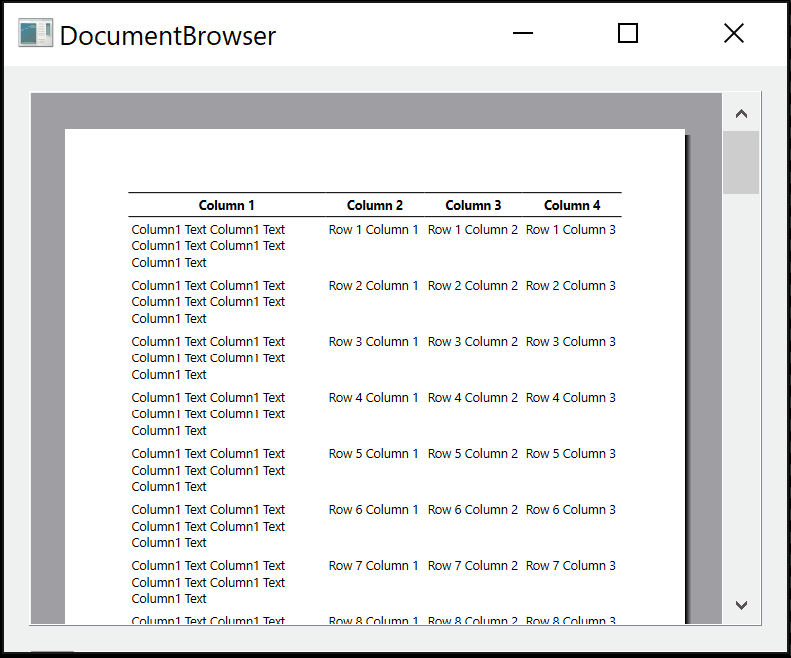Maximize the DocumentBrowser window
The image size is (791, 658).
tap(628, 34)
